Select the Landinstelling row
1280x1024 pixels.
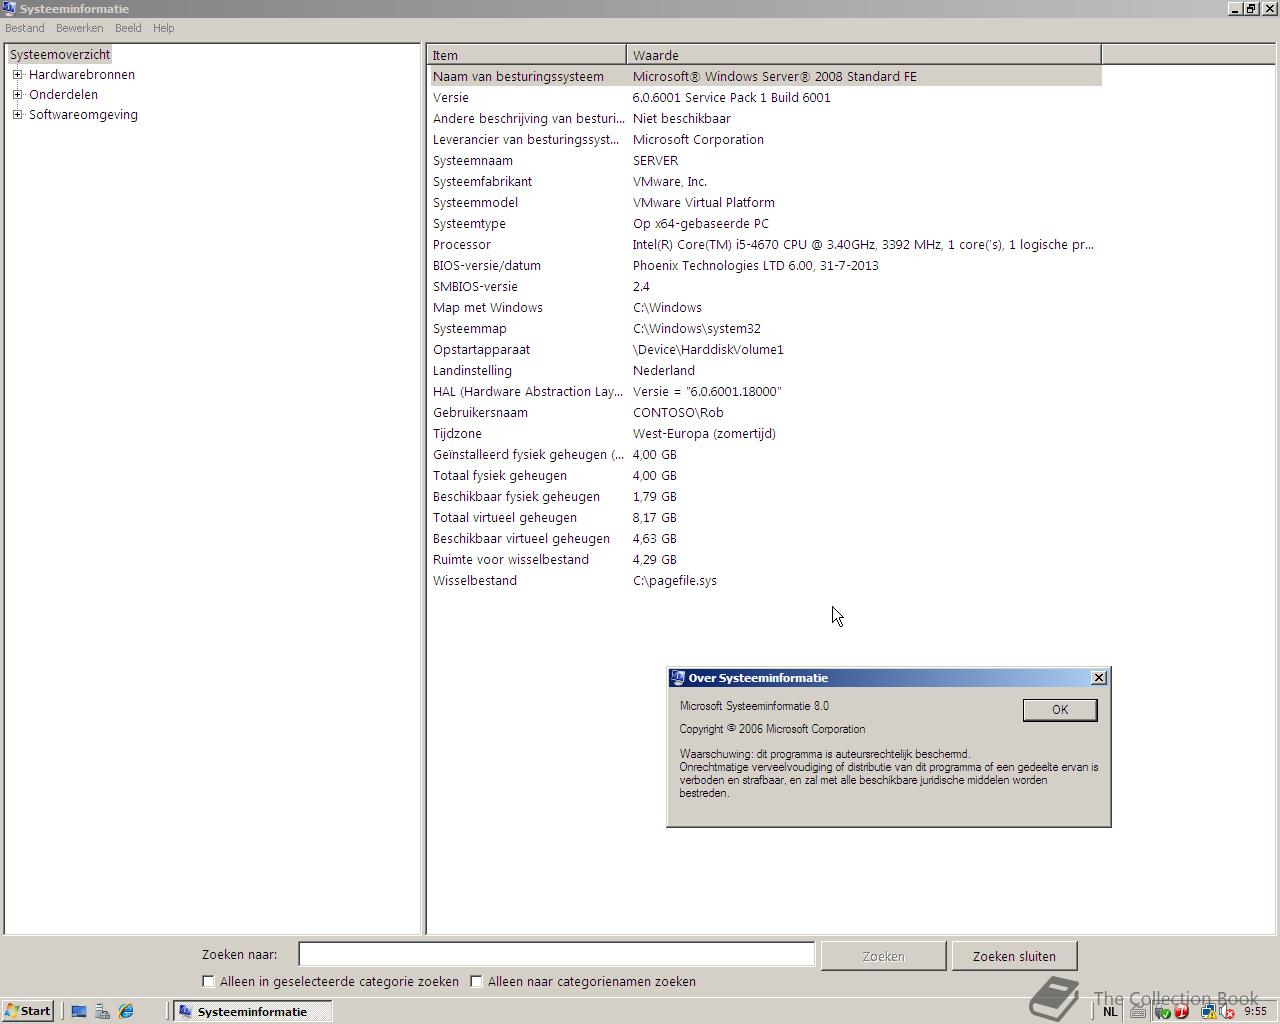pyautogui.click(x=765, y=370)
